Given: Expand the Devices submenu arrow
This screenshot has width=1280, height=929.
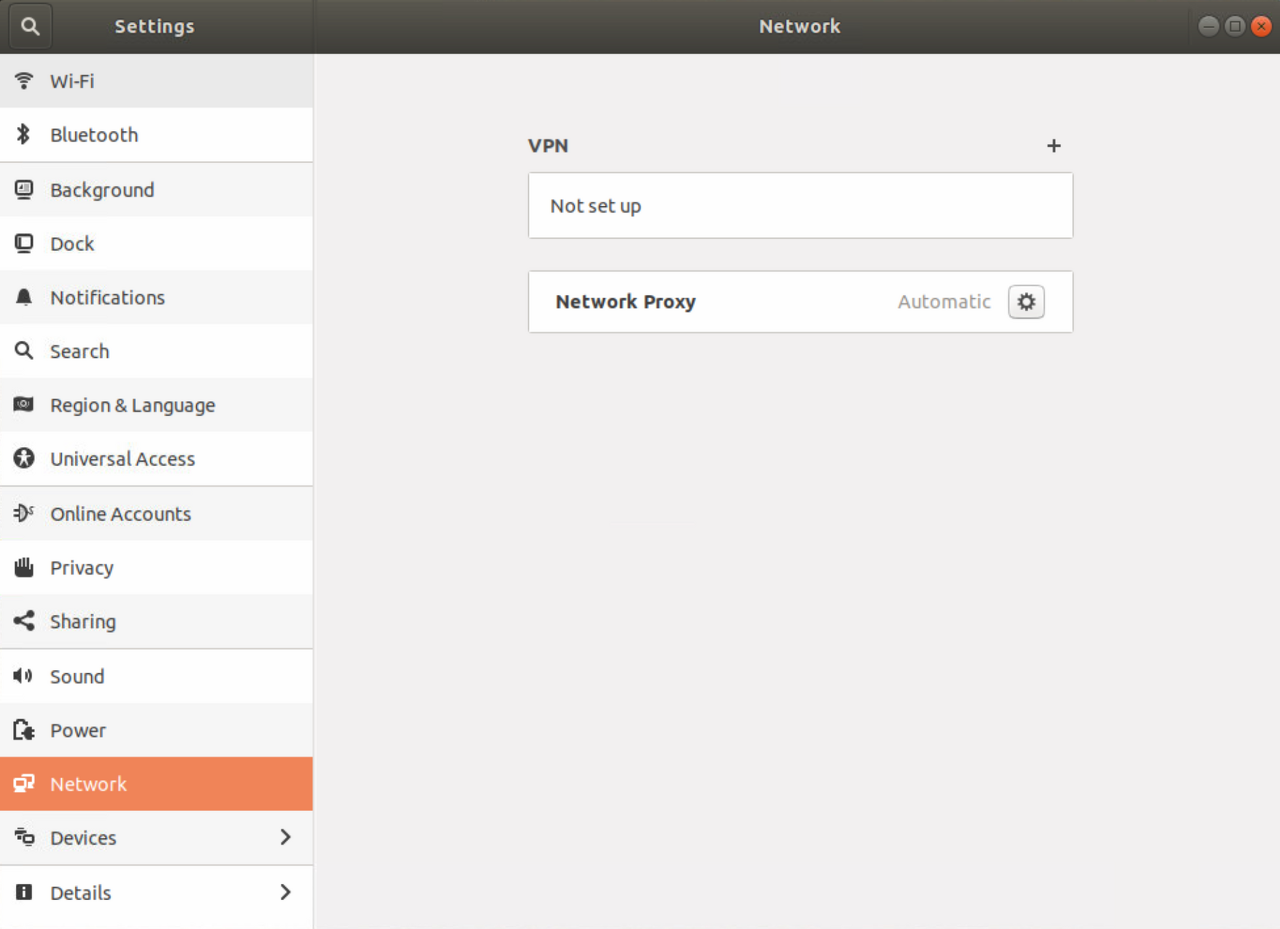Looking at the screenshot, I should (285, 837).
